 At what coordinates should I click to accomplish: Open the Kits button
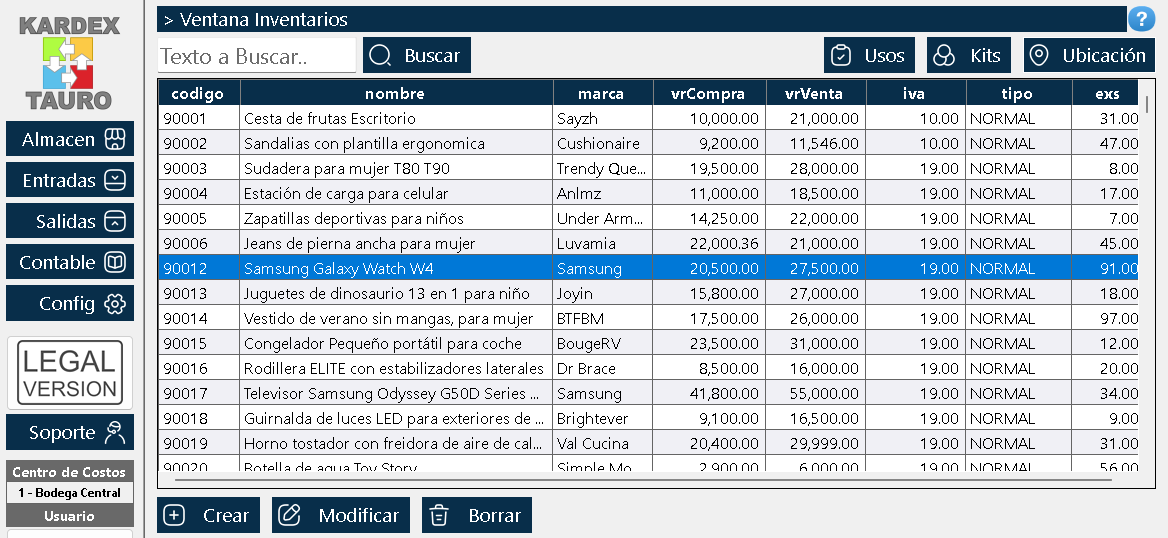pyautogui.click(x=968, y=55)
